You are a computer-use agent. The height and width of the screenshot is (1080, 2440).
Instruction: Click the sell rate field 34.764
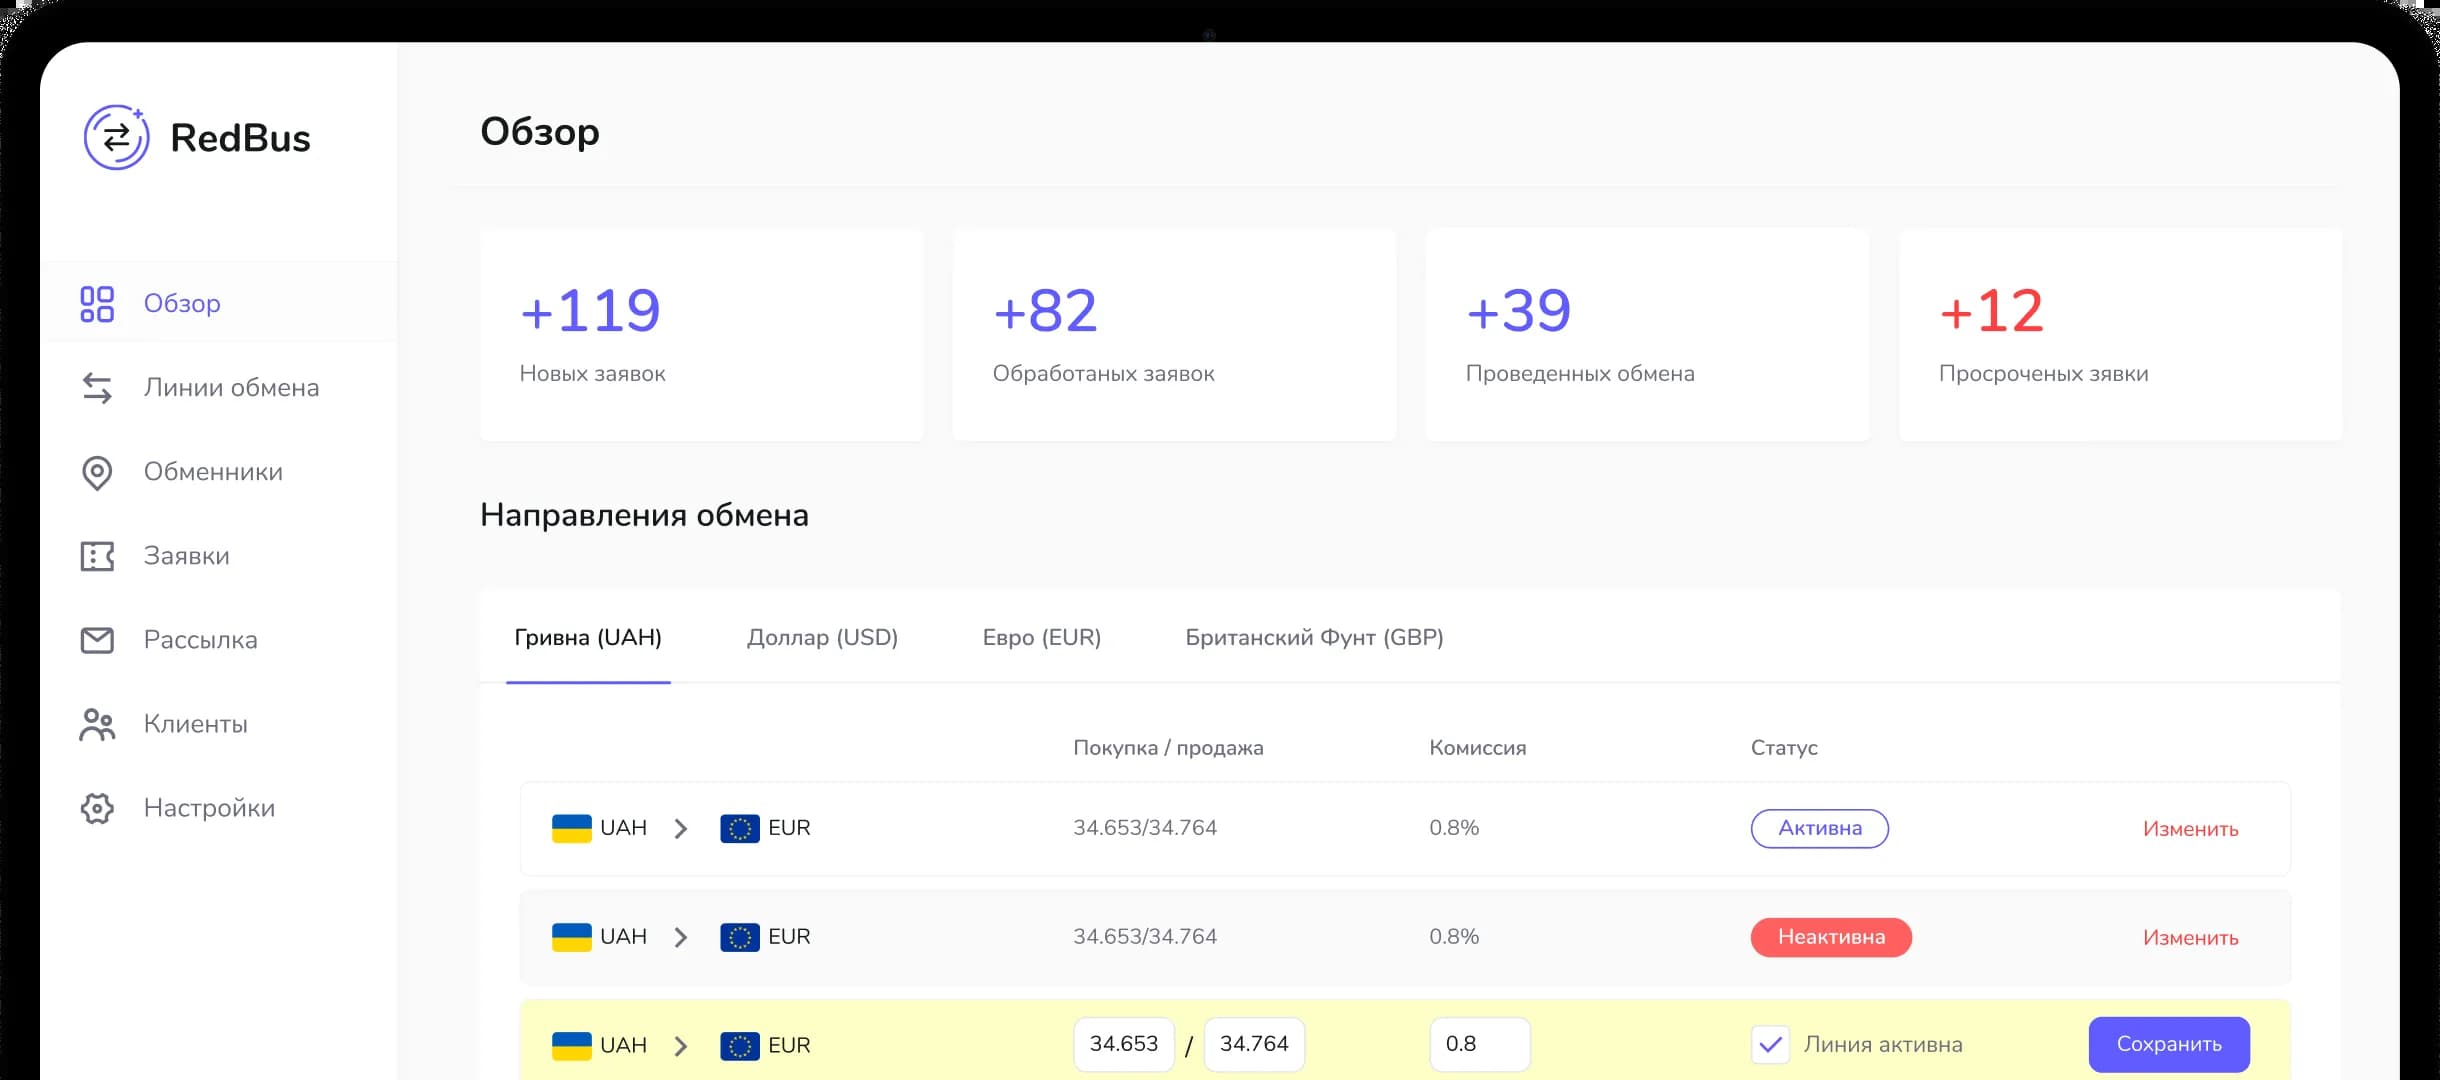coord(1254,1045)
